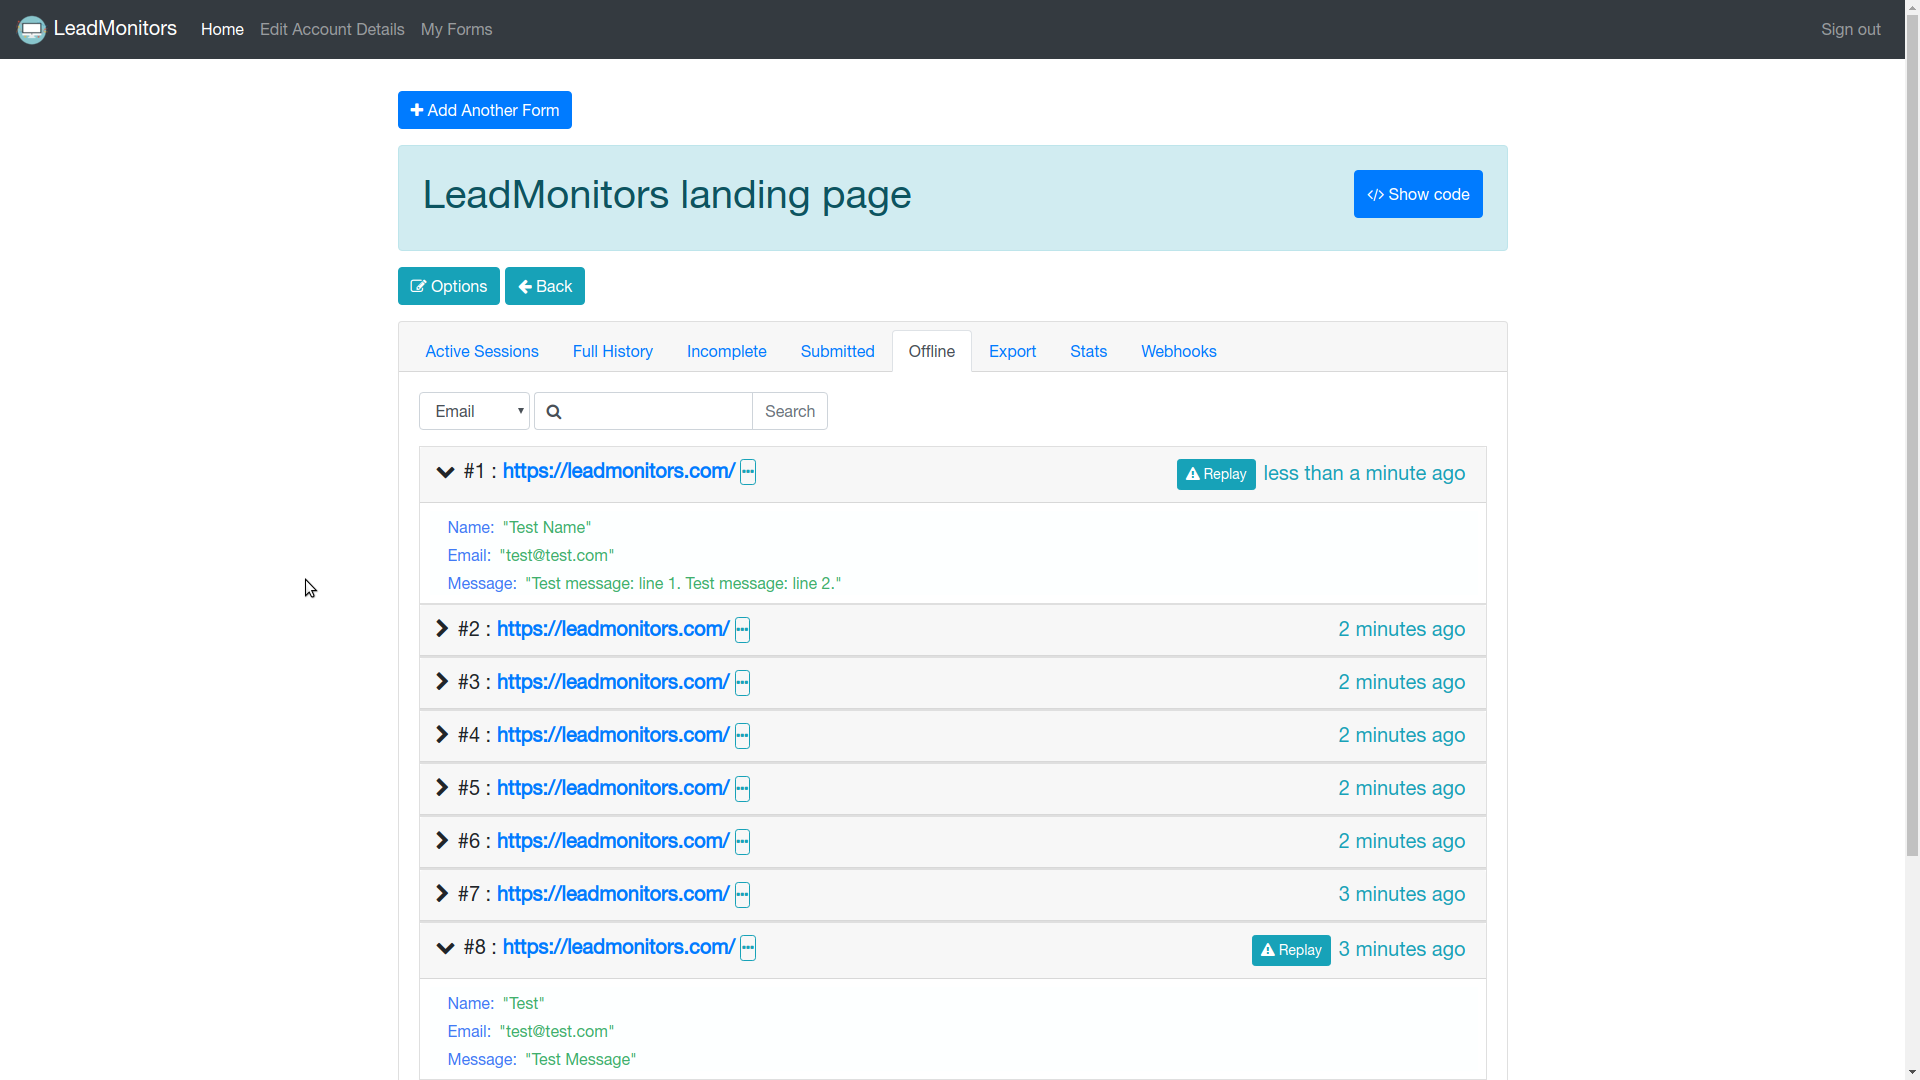Open session #5 leadmonitors.com link
Image resolution: width=1920 pixels, height=1080 pixels.
pos(613,788)
